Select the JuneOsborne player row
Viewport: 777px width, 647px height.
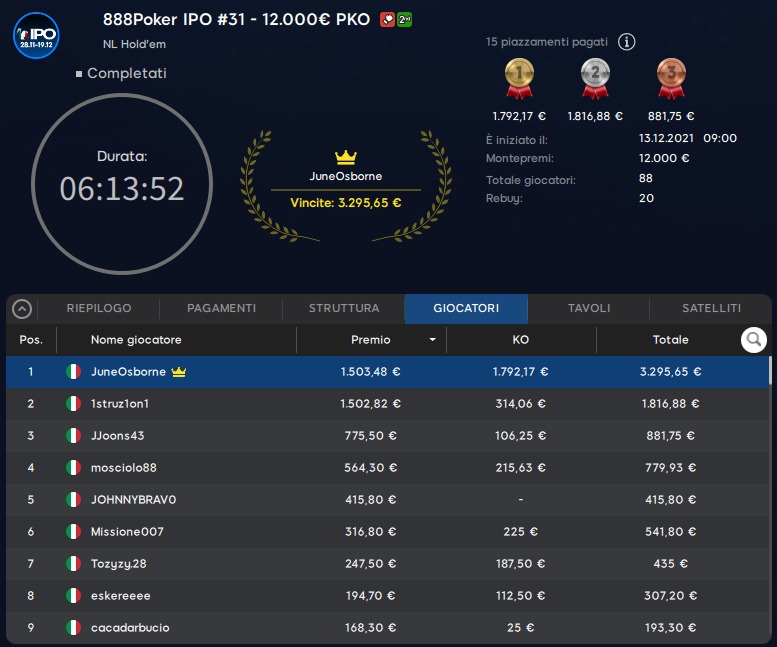[x=387, y=372]
